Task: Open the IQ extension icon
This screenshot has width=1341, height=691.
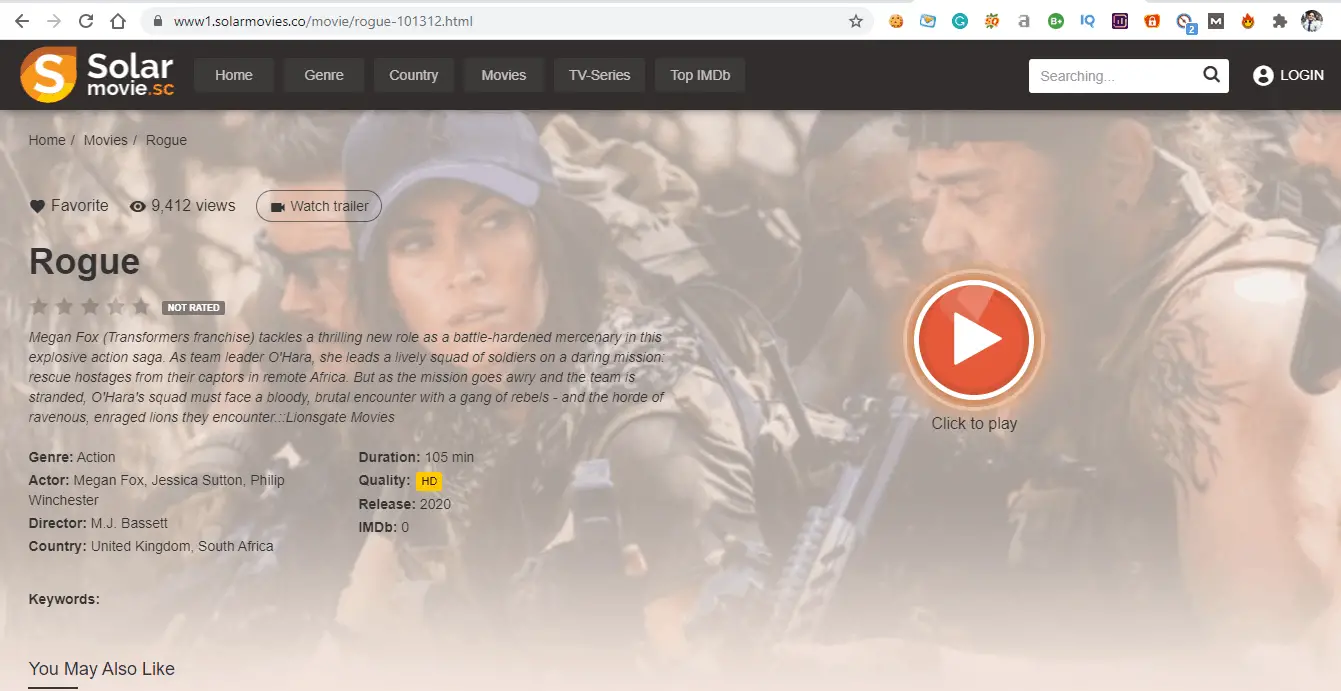Action: (1088, 21)
